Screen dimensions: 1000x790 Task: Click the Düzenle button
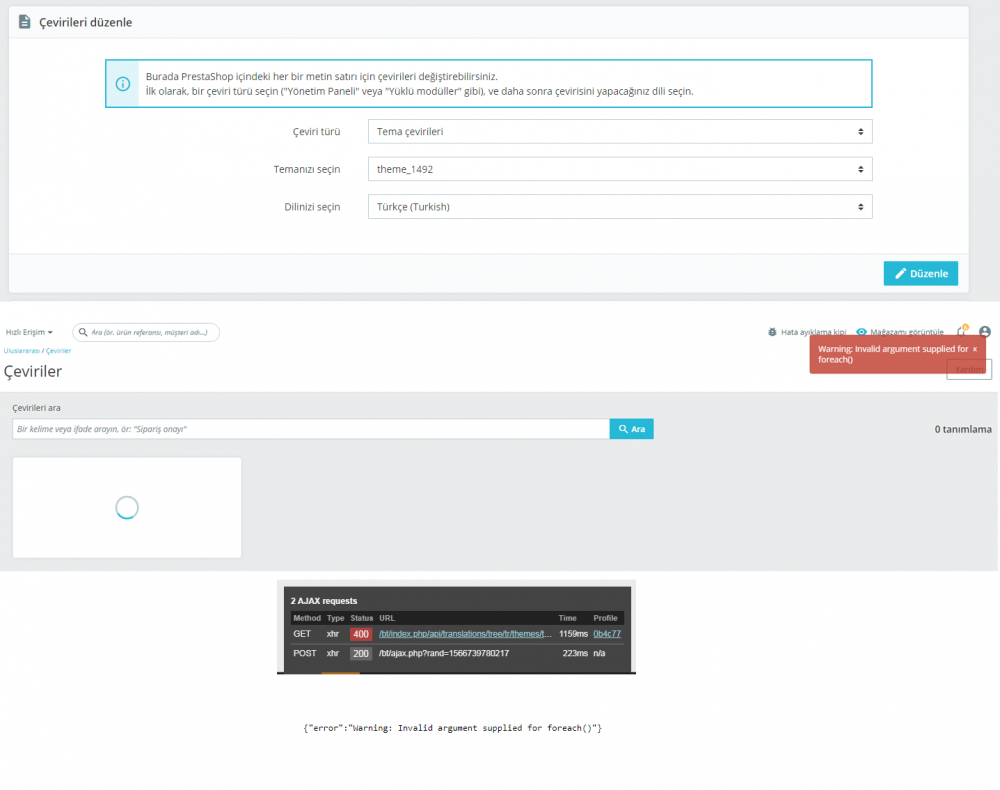(920, 274)
